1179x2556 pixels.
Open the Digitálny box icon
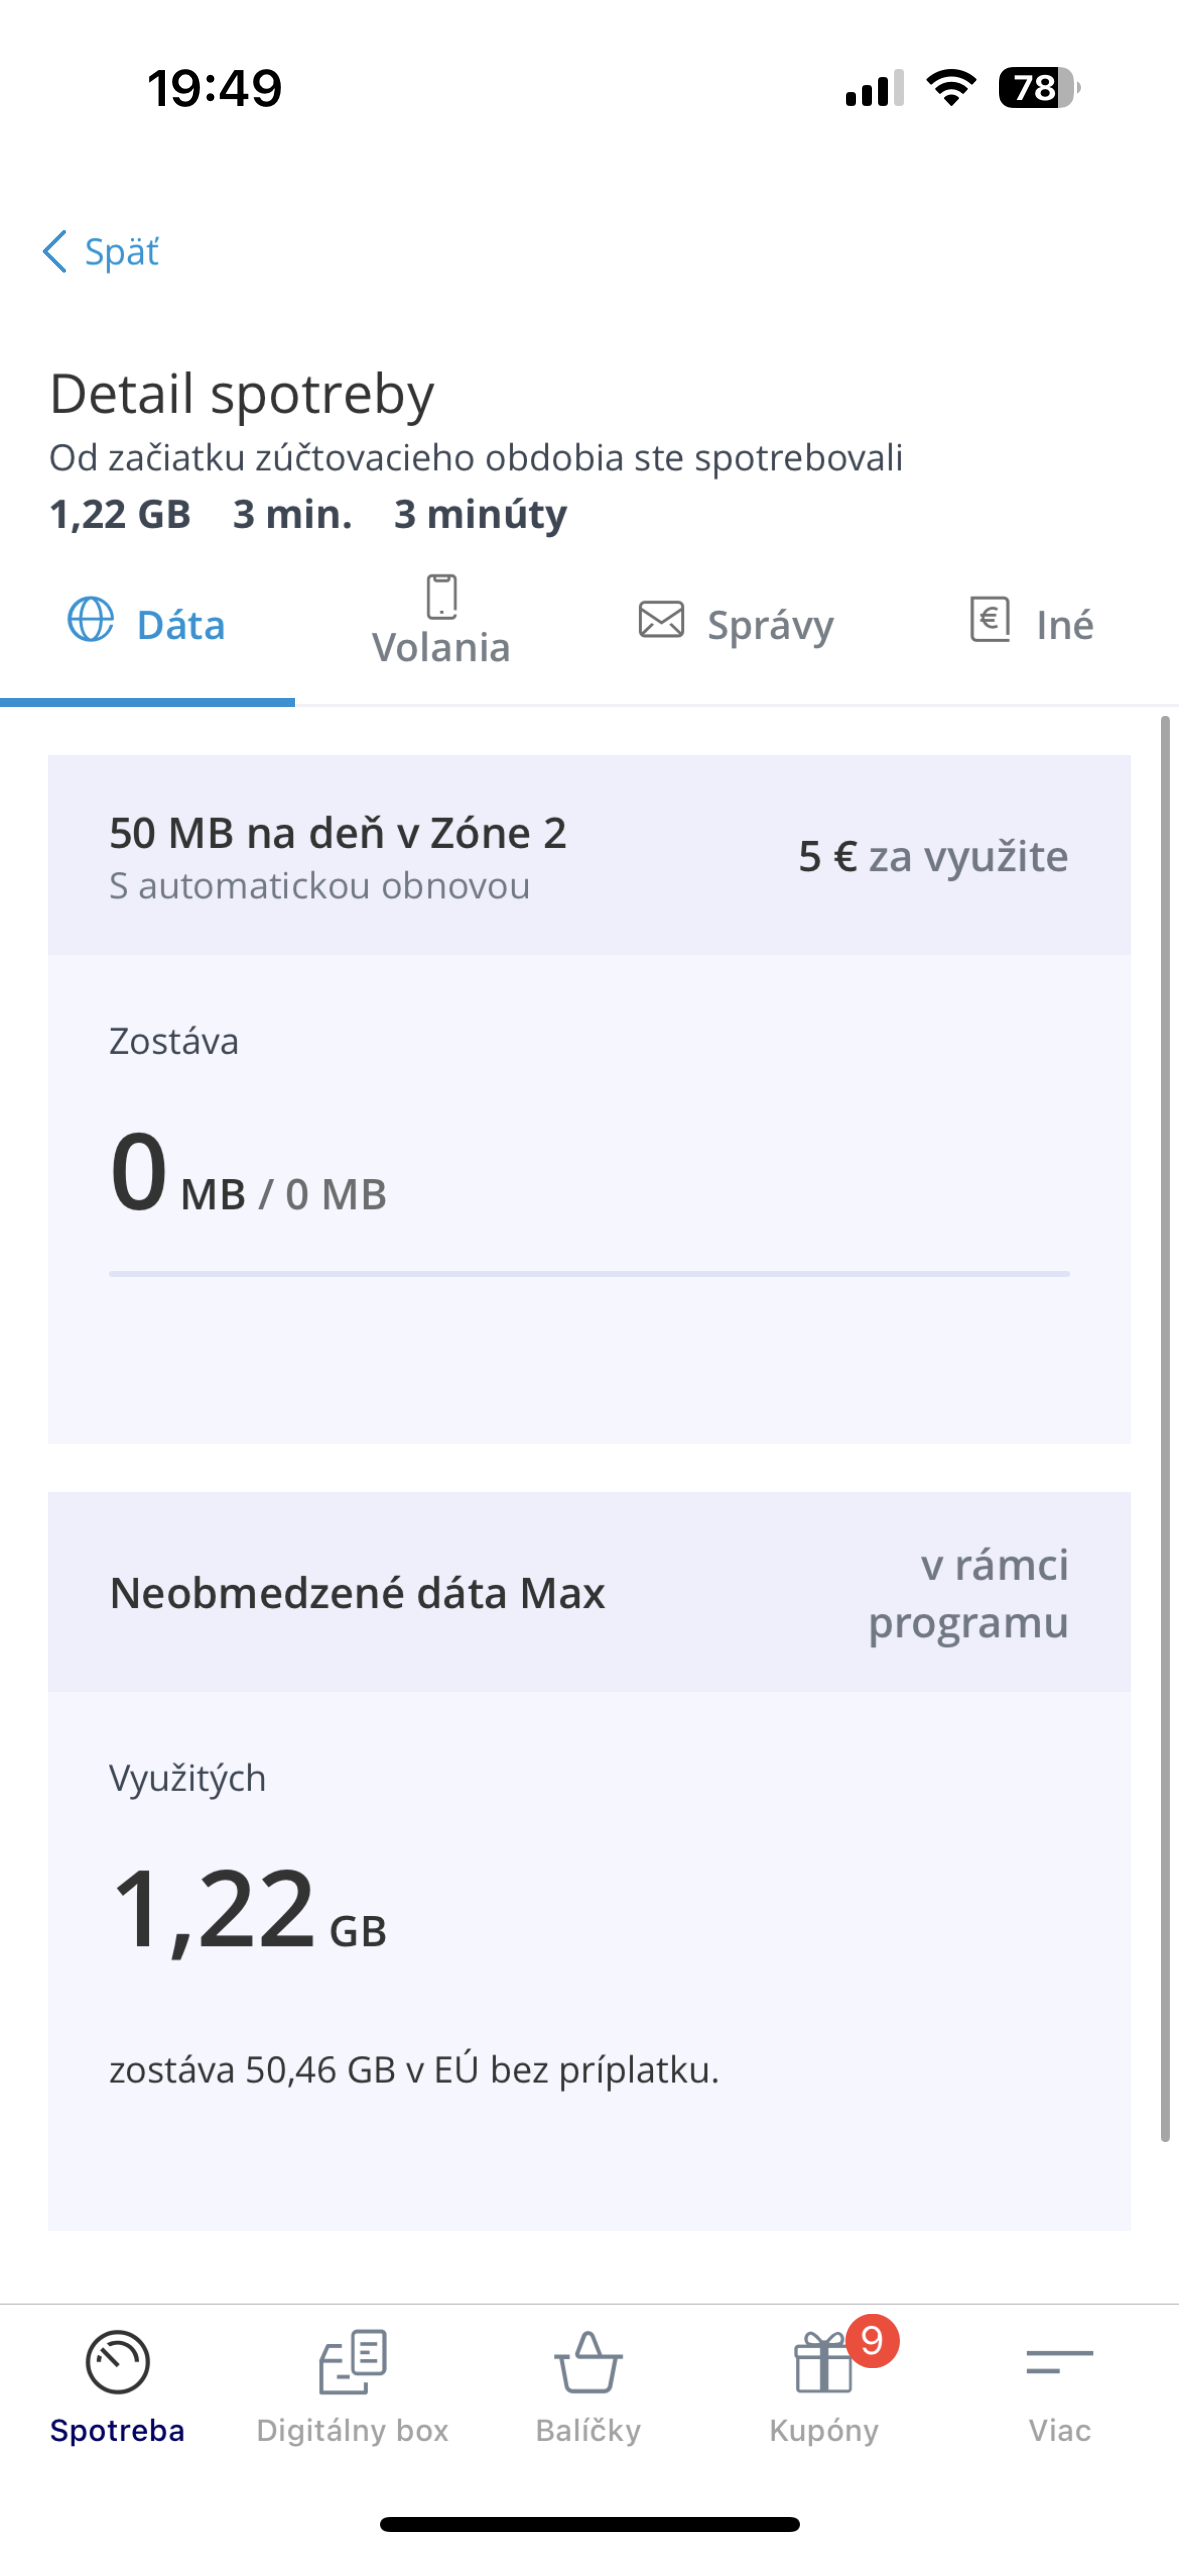353,2361
